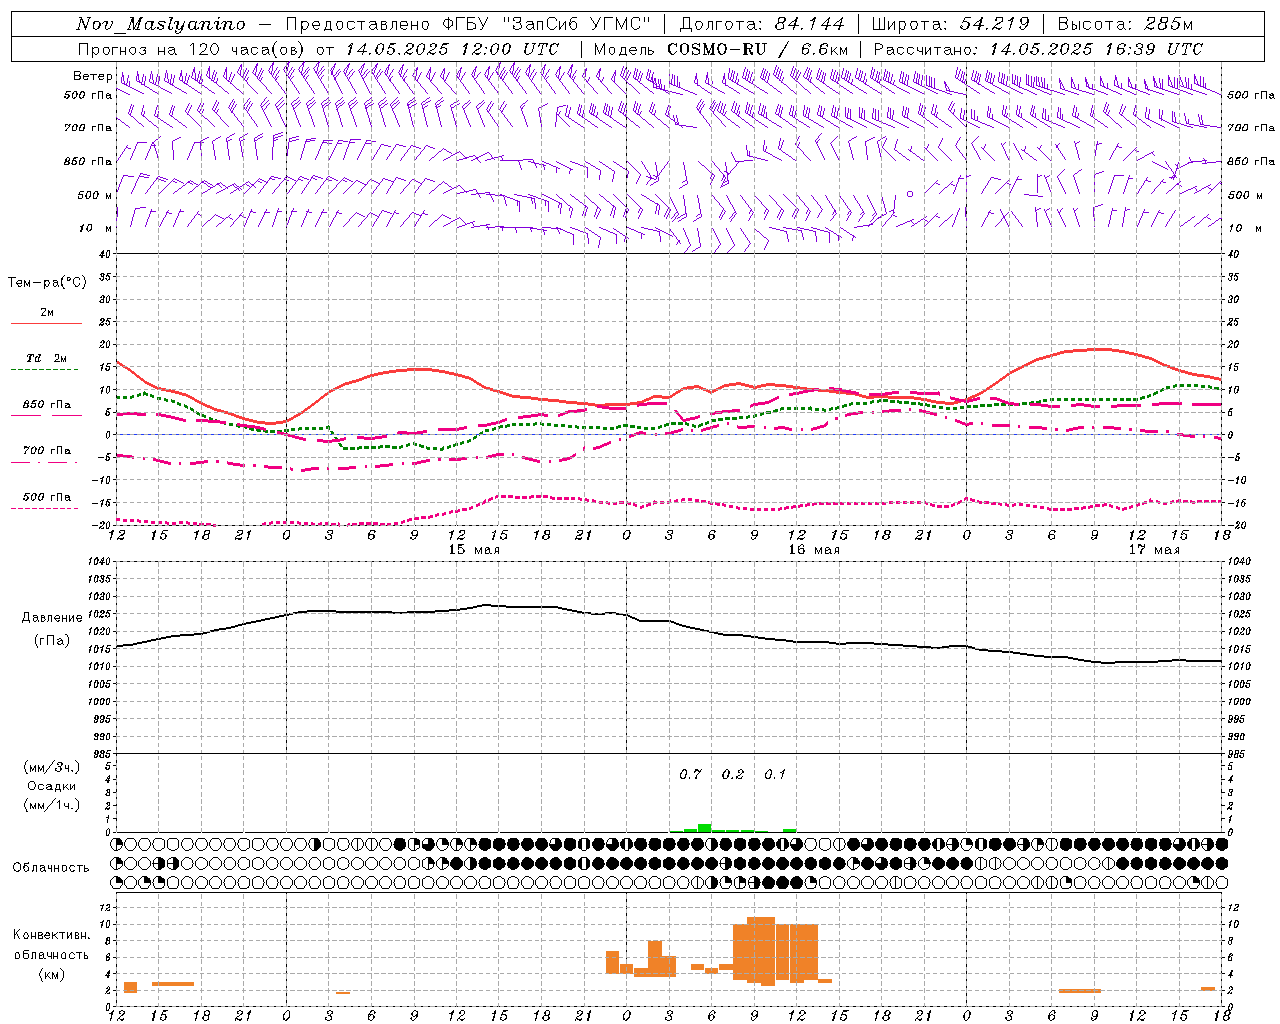
Task: Click the tallest green precipitation bar
Action: [704, 828]
